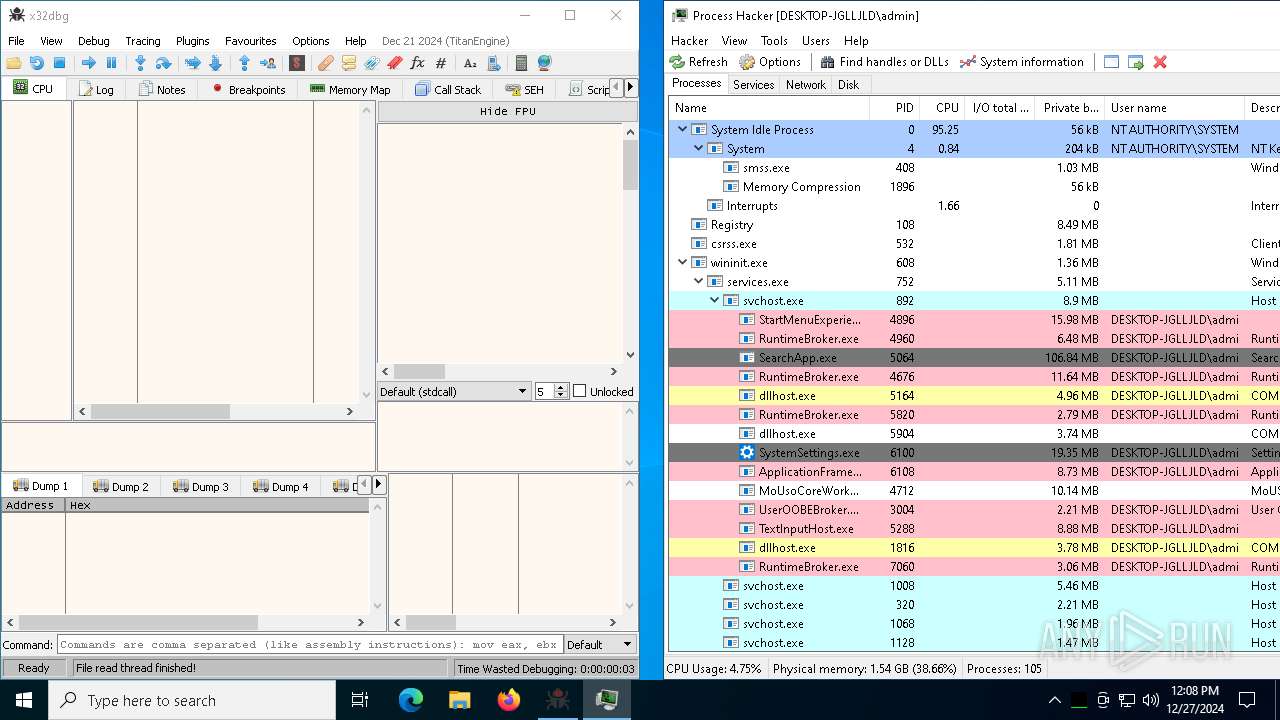The image size is (1280, 720).
Task: Open the Default command type dropdown
Action: [600, 644]
